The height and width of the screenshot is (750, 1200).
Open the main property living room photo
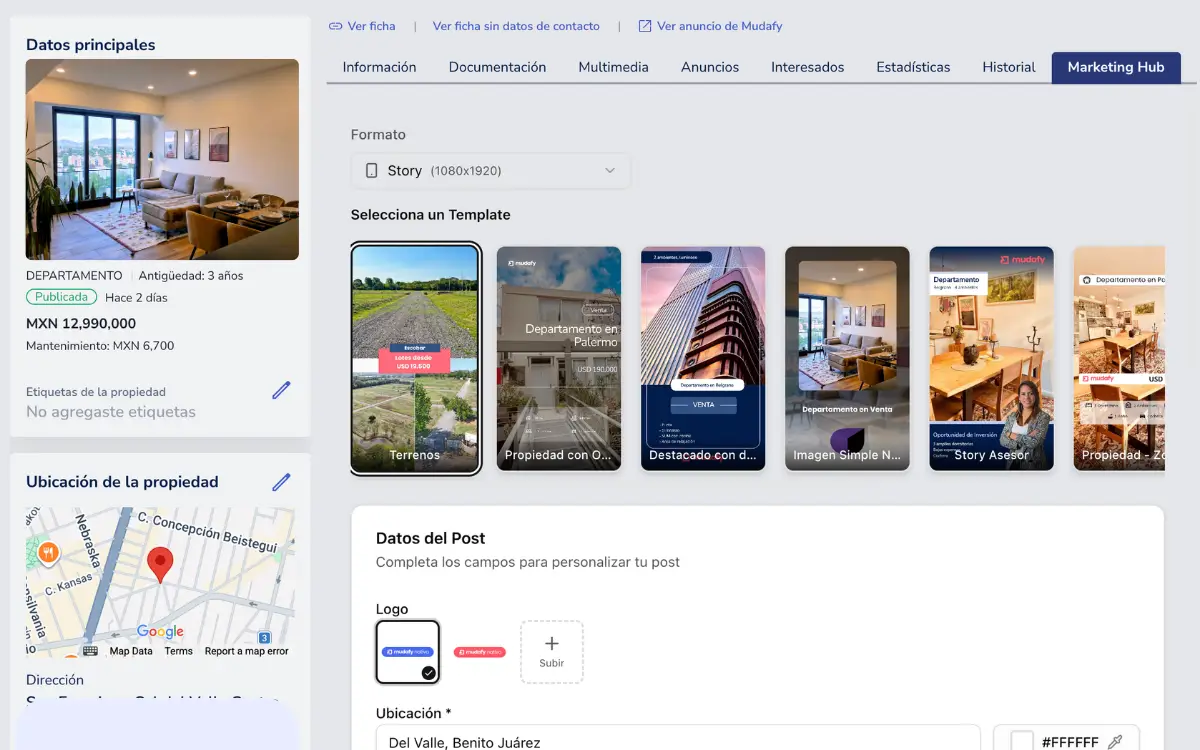tap(162, 160)
